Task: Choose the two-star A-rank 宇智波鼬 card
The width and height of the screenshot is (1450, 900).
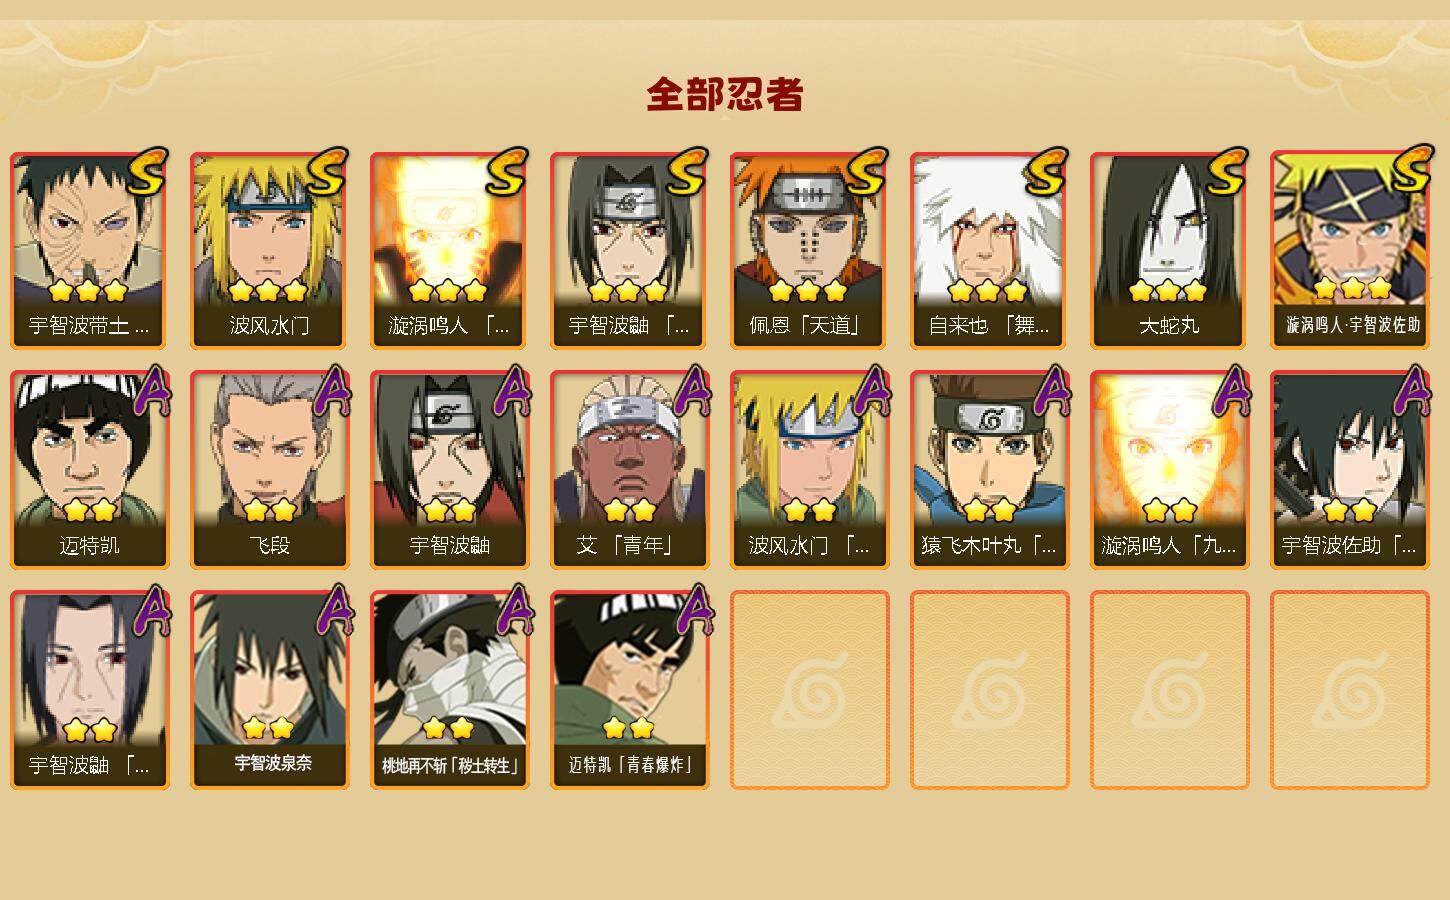Action: tap(449, 470)
